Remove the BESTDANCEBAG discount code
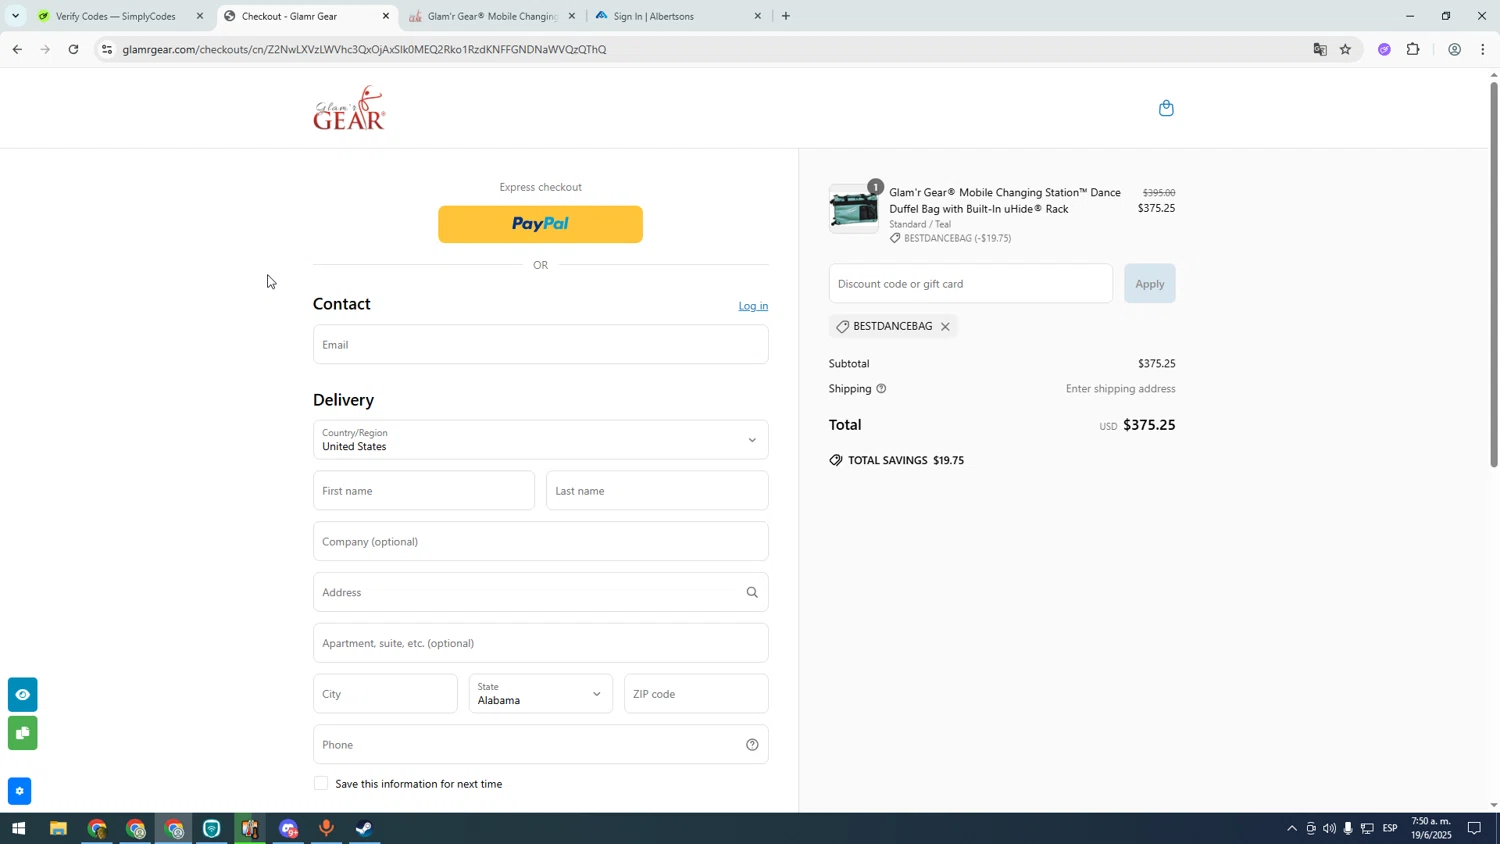Image resolution: width=1500 pixels, height=844 pixels. [945, 327]
